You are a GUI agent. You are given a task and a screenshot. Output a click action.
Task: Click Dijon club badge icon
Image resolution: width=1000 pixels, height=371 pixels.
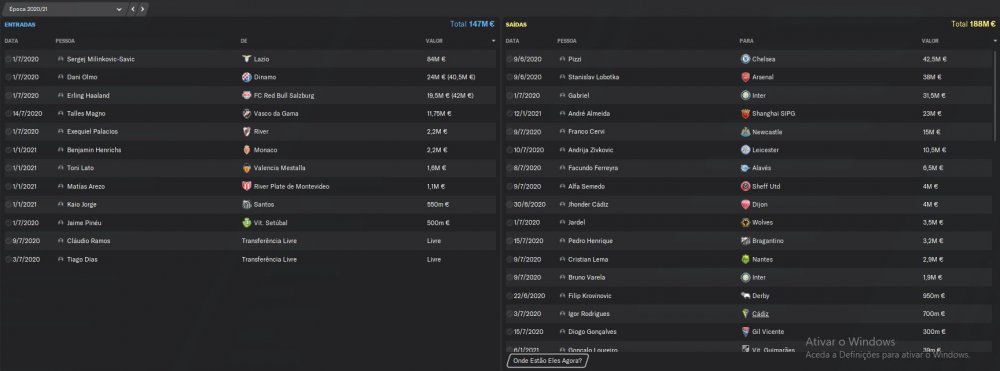coord(745,204)
